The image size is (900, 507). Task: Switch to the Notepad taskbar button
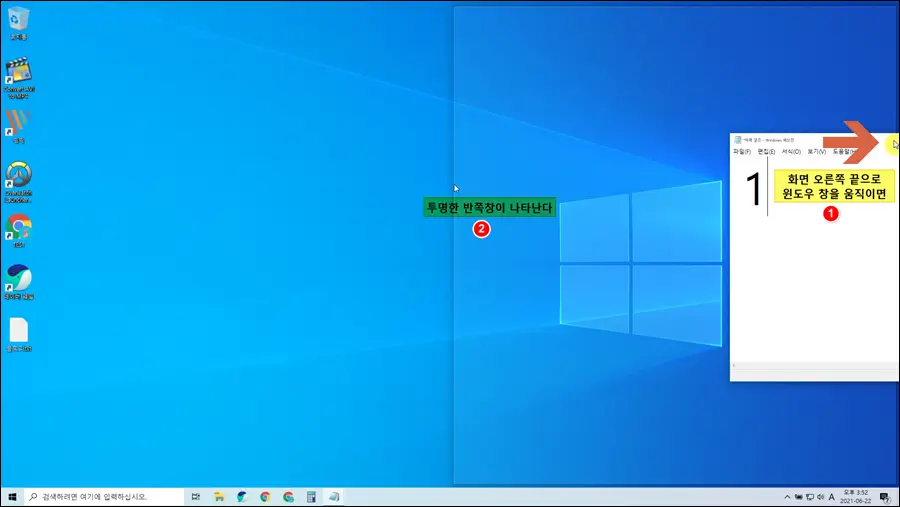pyautogui.click(x=334, y=497)
